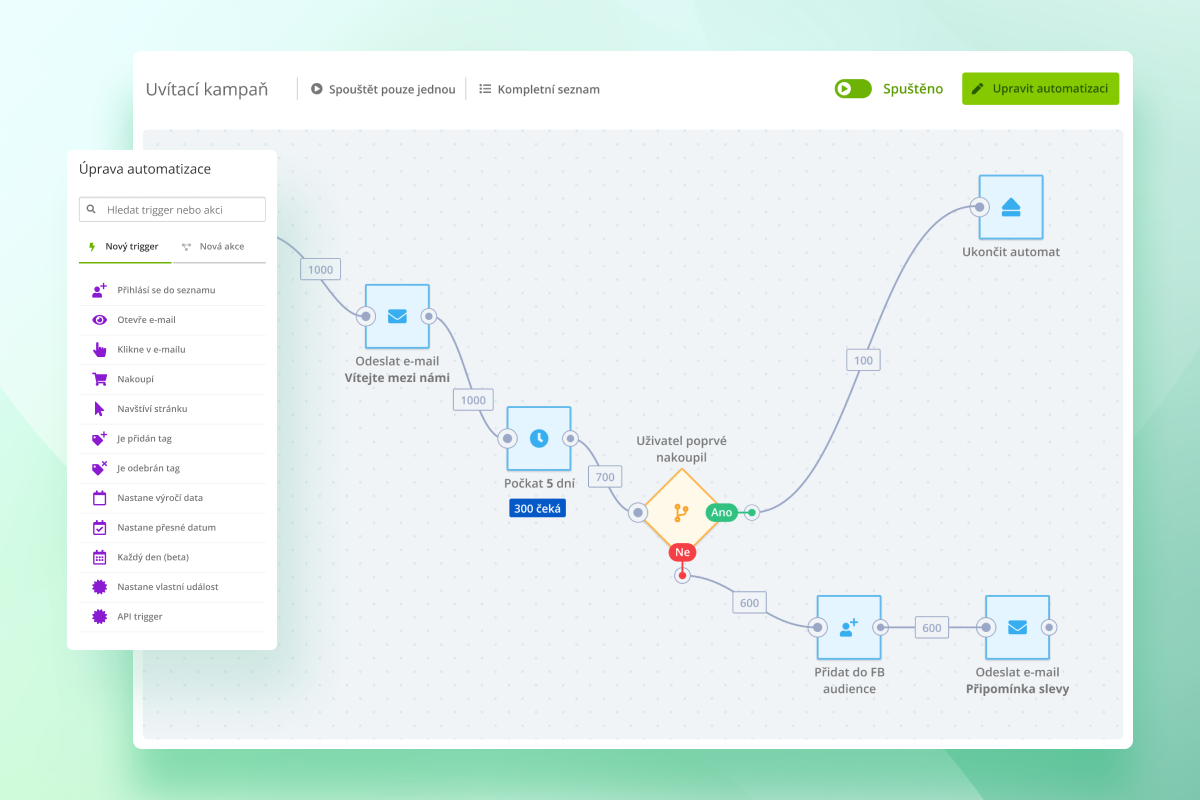Click the blue 300 čeká badge
Image resolution: width=1200 pixels, height=800 pixels.
coord(538,508)
